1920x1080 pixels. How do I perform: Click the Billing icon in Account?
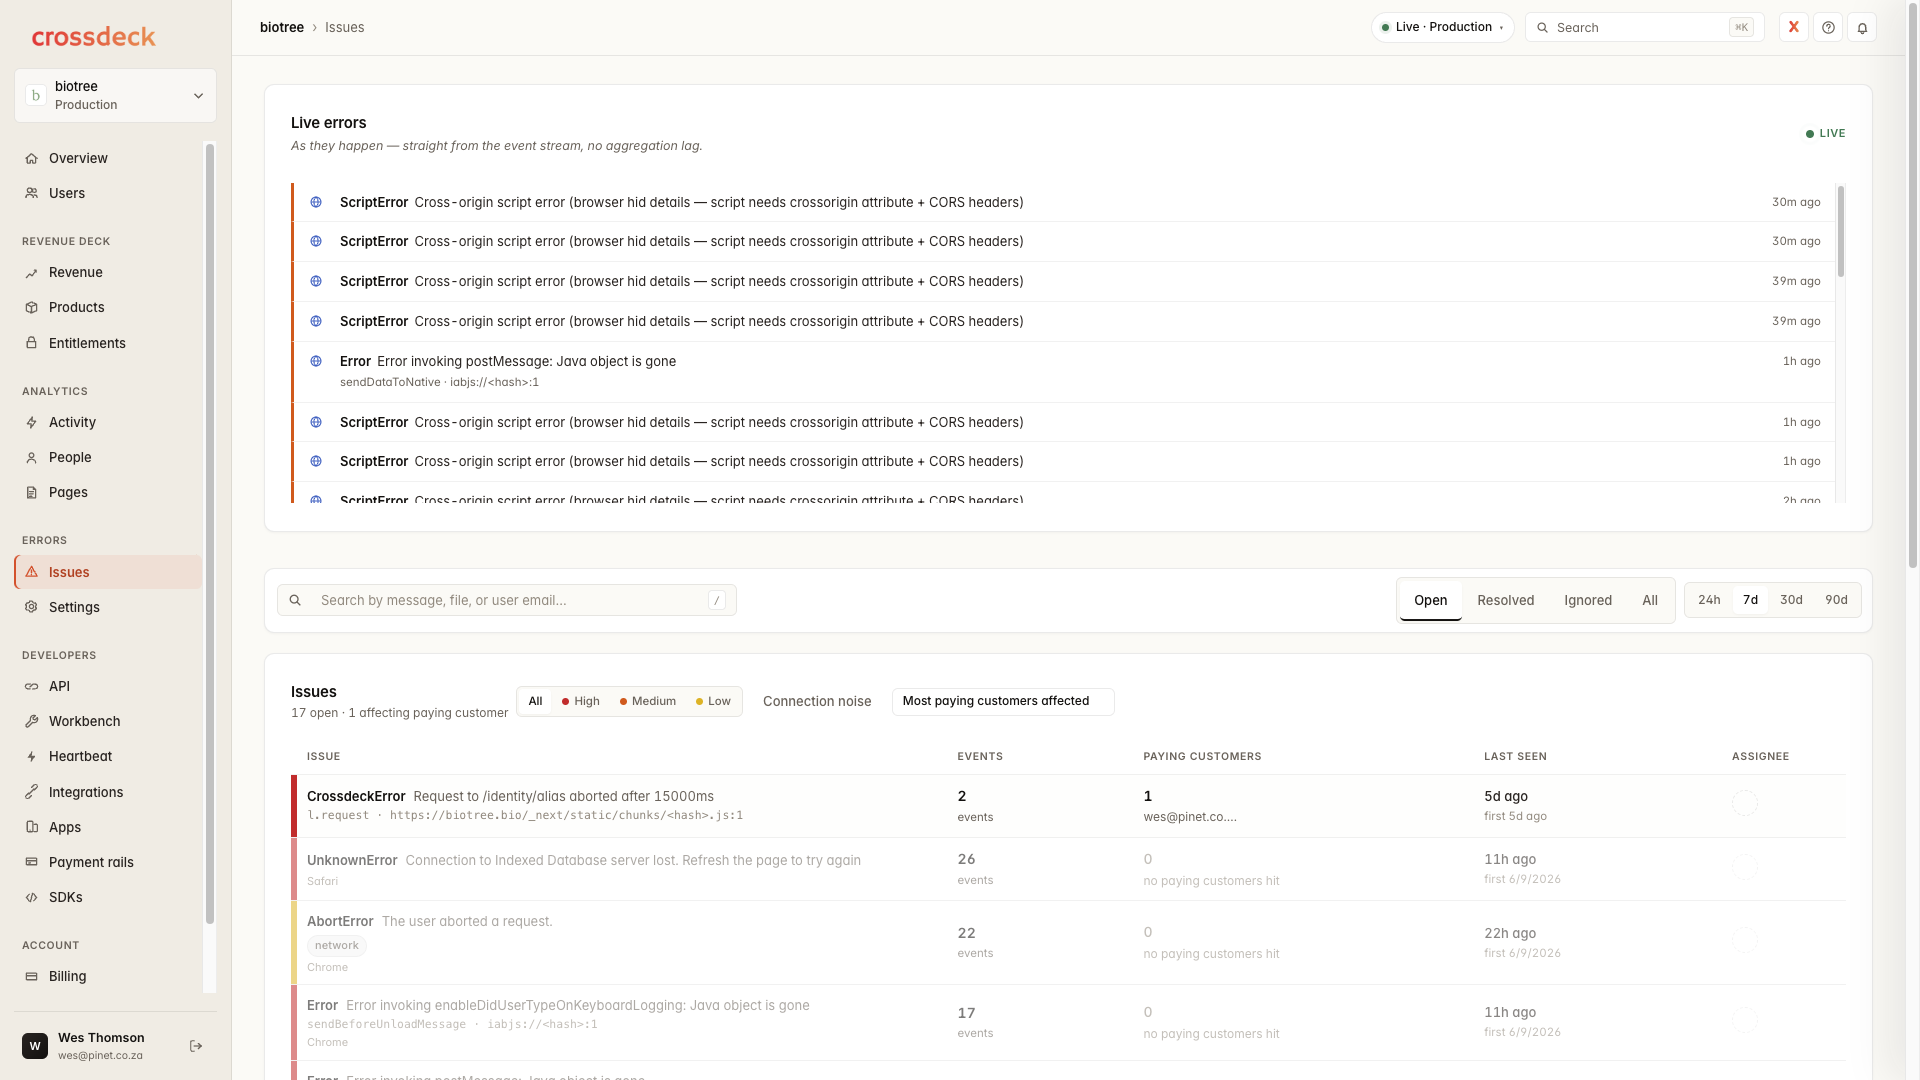click(31, 977)
